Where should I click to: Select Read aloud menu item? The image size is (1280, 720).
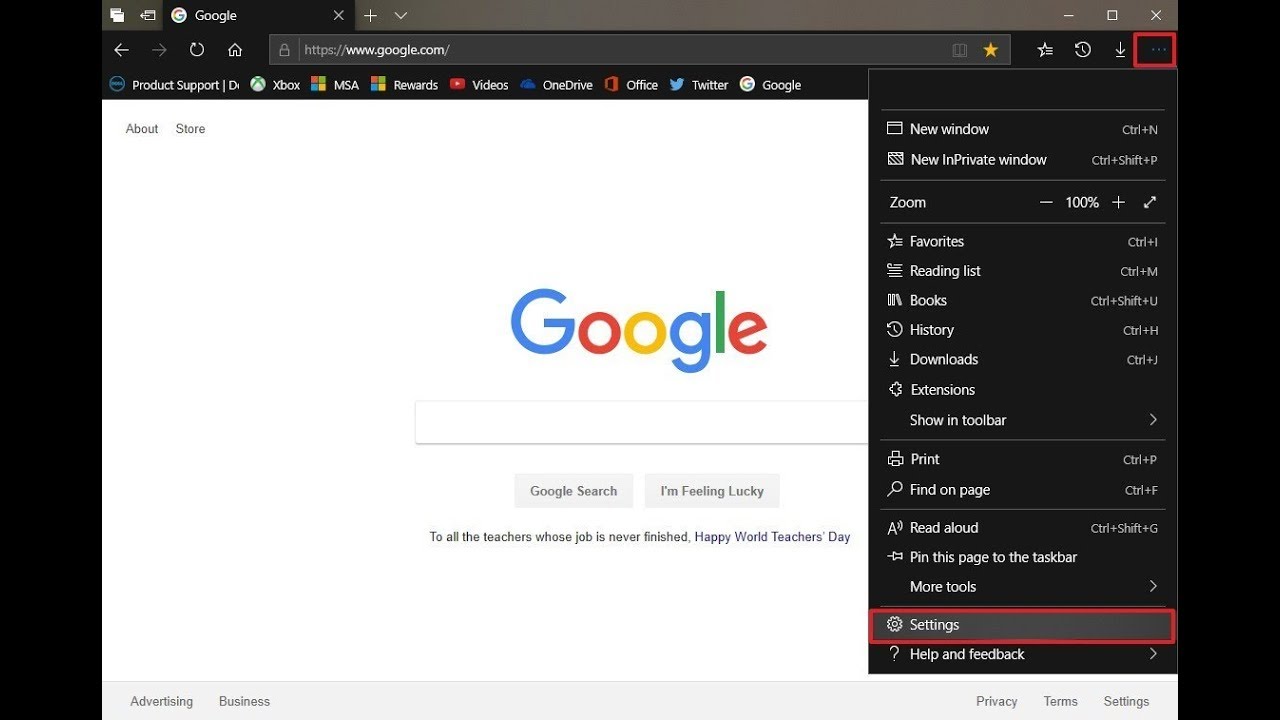point(1023,528)
